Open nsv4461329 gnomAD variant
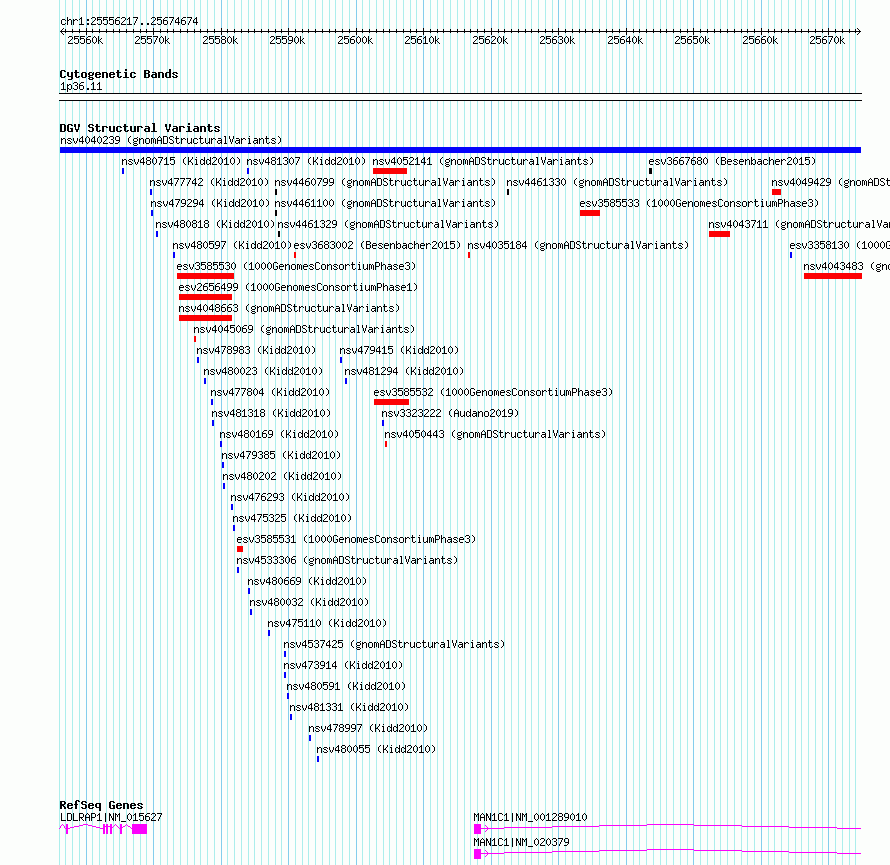Screen dimensions: 890x865 click(388, 224)
